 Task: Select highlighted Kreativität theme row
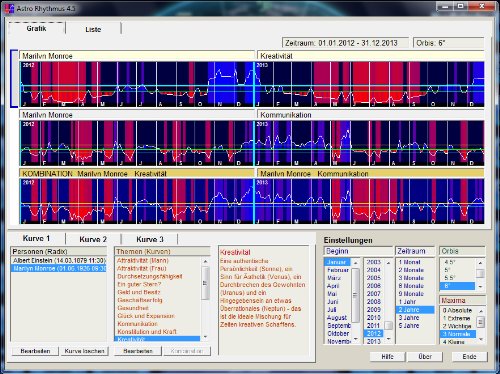pos(157,339)
